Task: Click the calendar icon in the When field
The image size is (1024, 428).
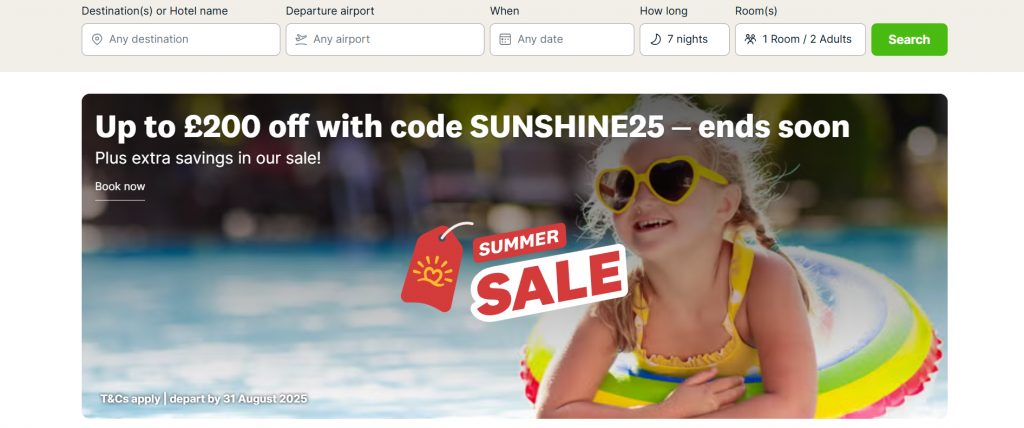Action: [505, 39]
